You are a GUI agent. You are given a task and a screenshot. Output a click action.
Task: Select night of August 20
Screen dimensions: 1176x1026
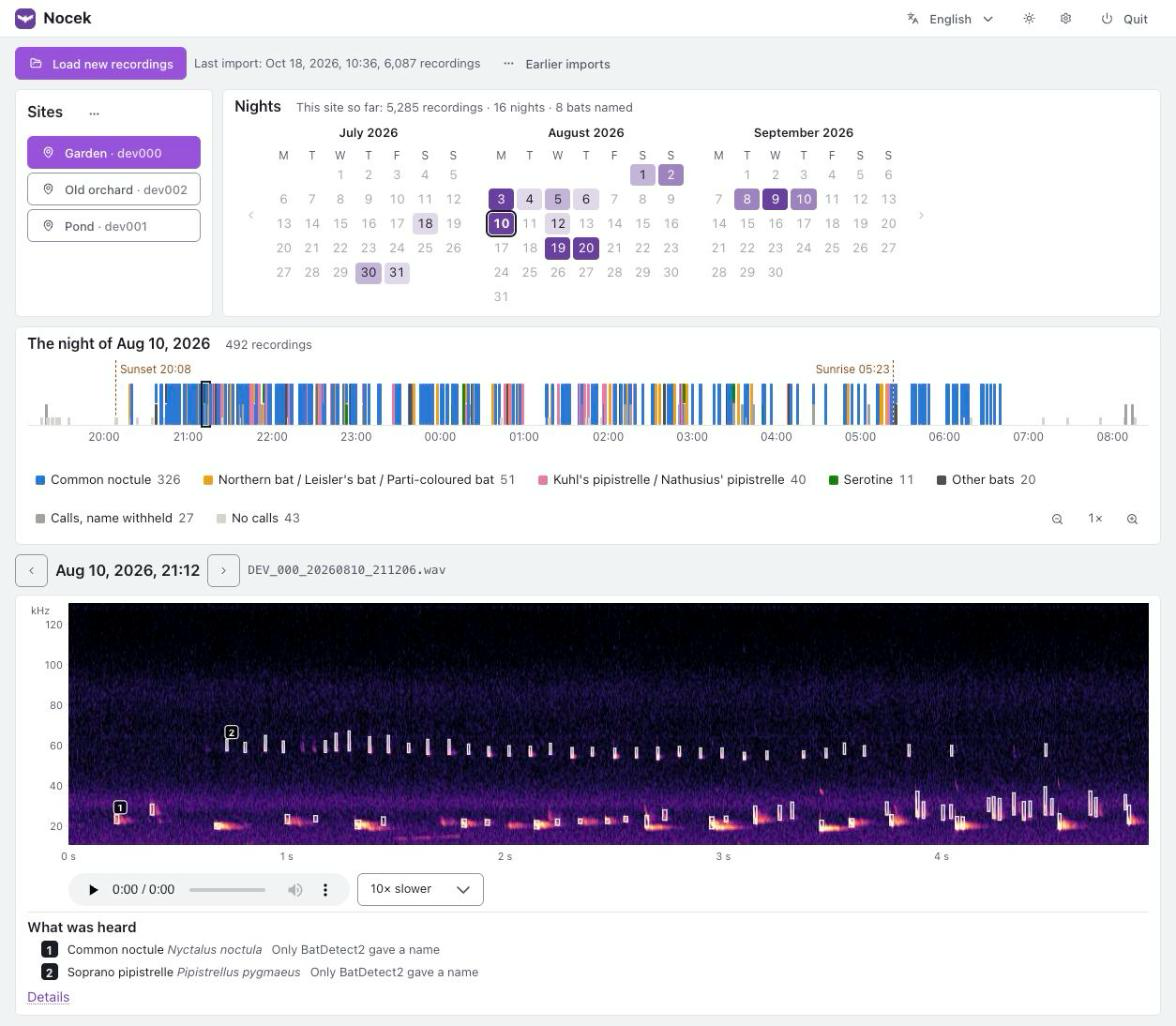tap(586, 248)
